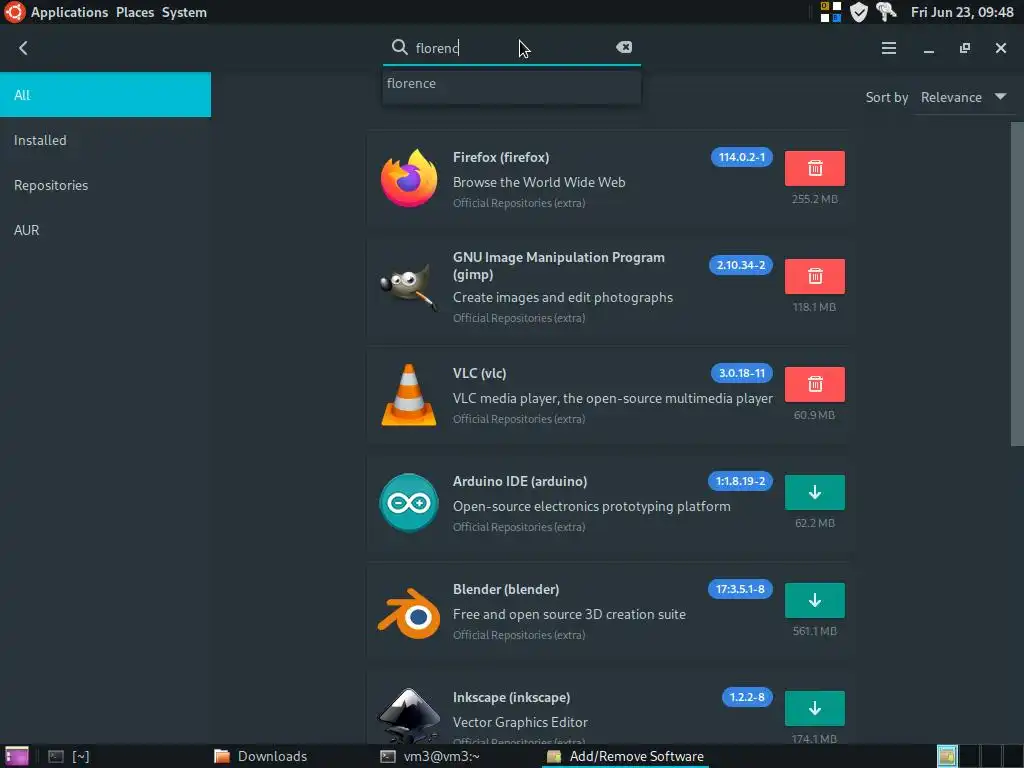Click the vertical scrollbar of package list
This screenshot has height=768, width=1024.
(1017, 284)
